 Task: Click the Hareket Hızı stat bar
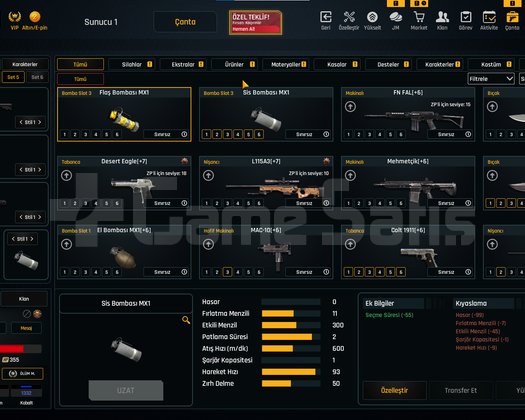click(x=291, y=372)
